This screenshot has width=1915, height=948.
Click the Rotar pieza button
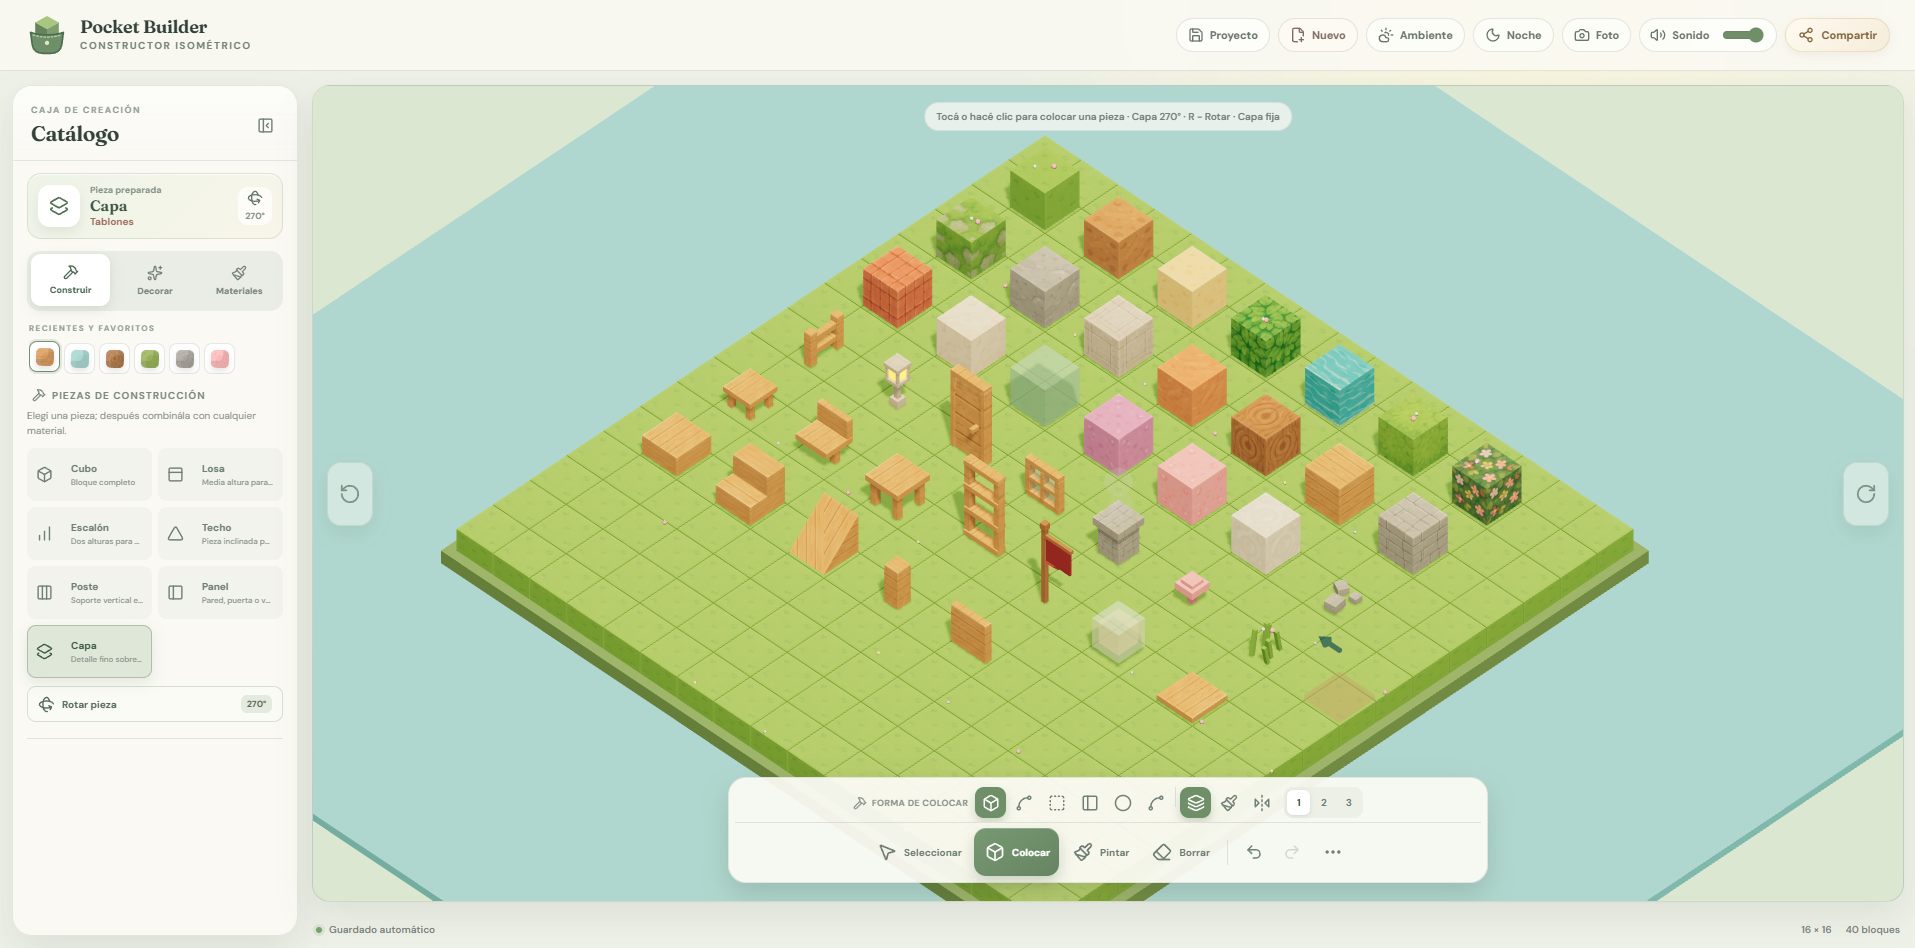155,704
